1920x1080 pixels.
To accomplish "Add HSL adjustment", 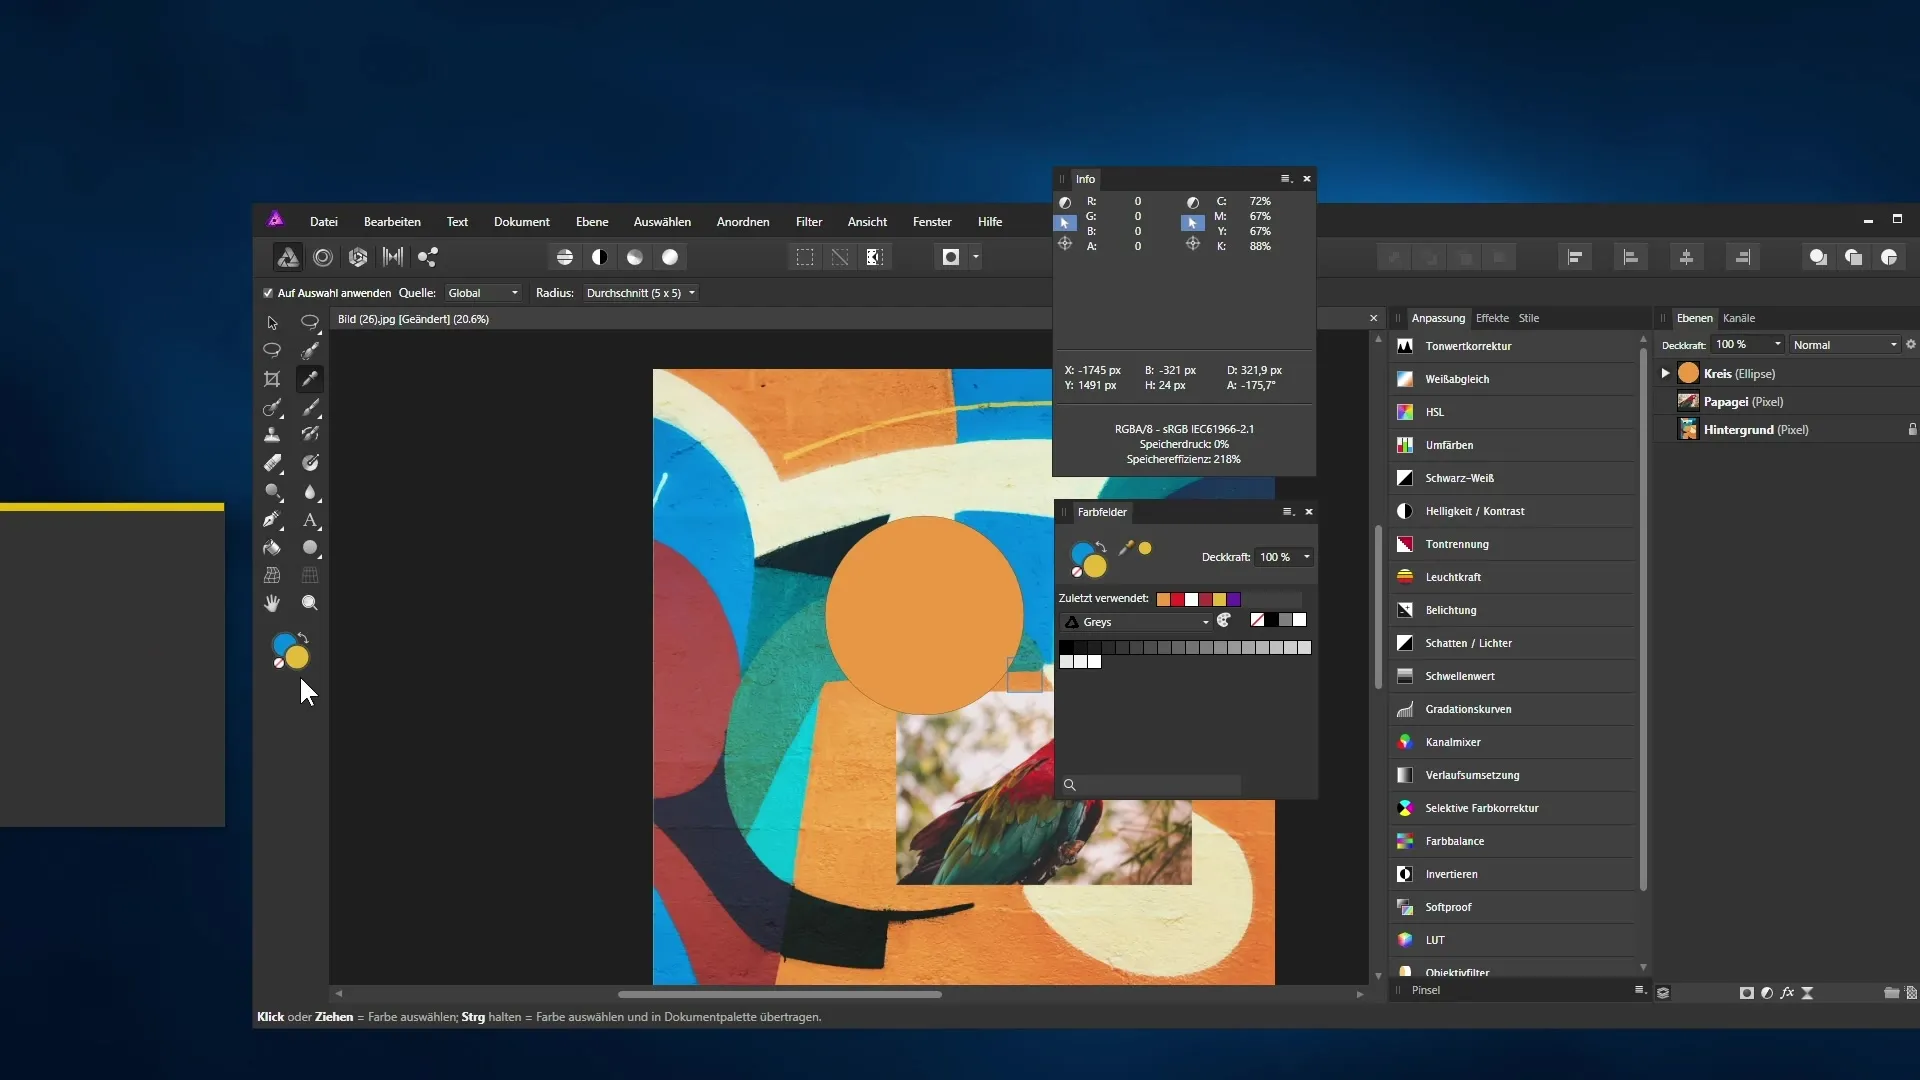I will point(1514,412).
